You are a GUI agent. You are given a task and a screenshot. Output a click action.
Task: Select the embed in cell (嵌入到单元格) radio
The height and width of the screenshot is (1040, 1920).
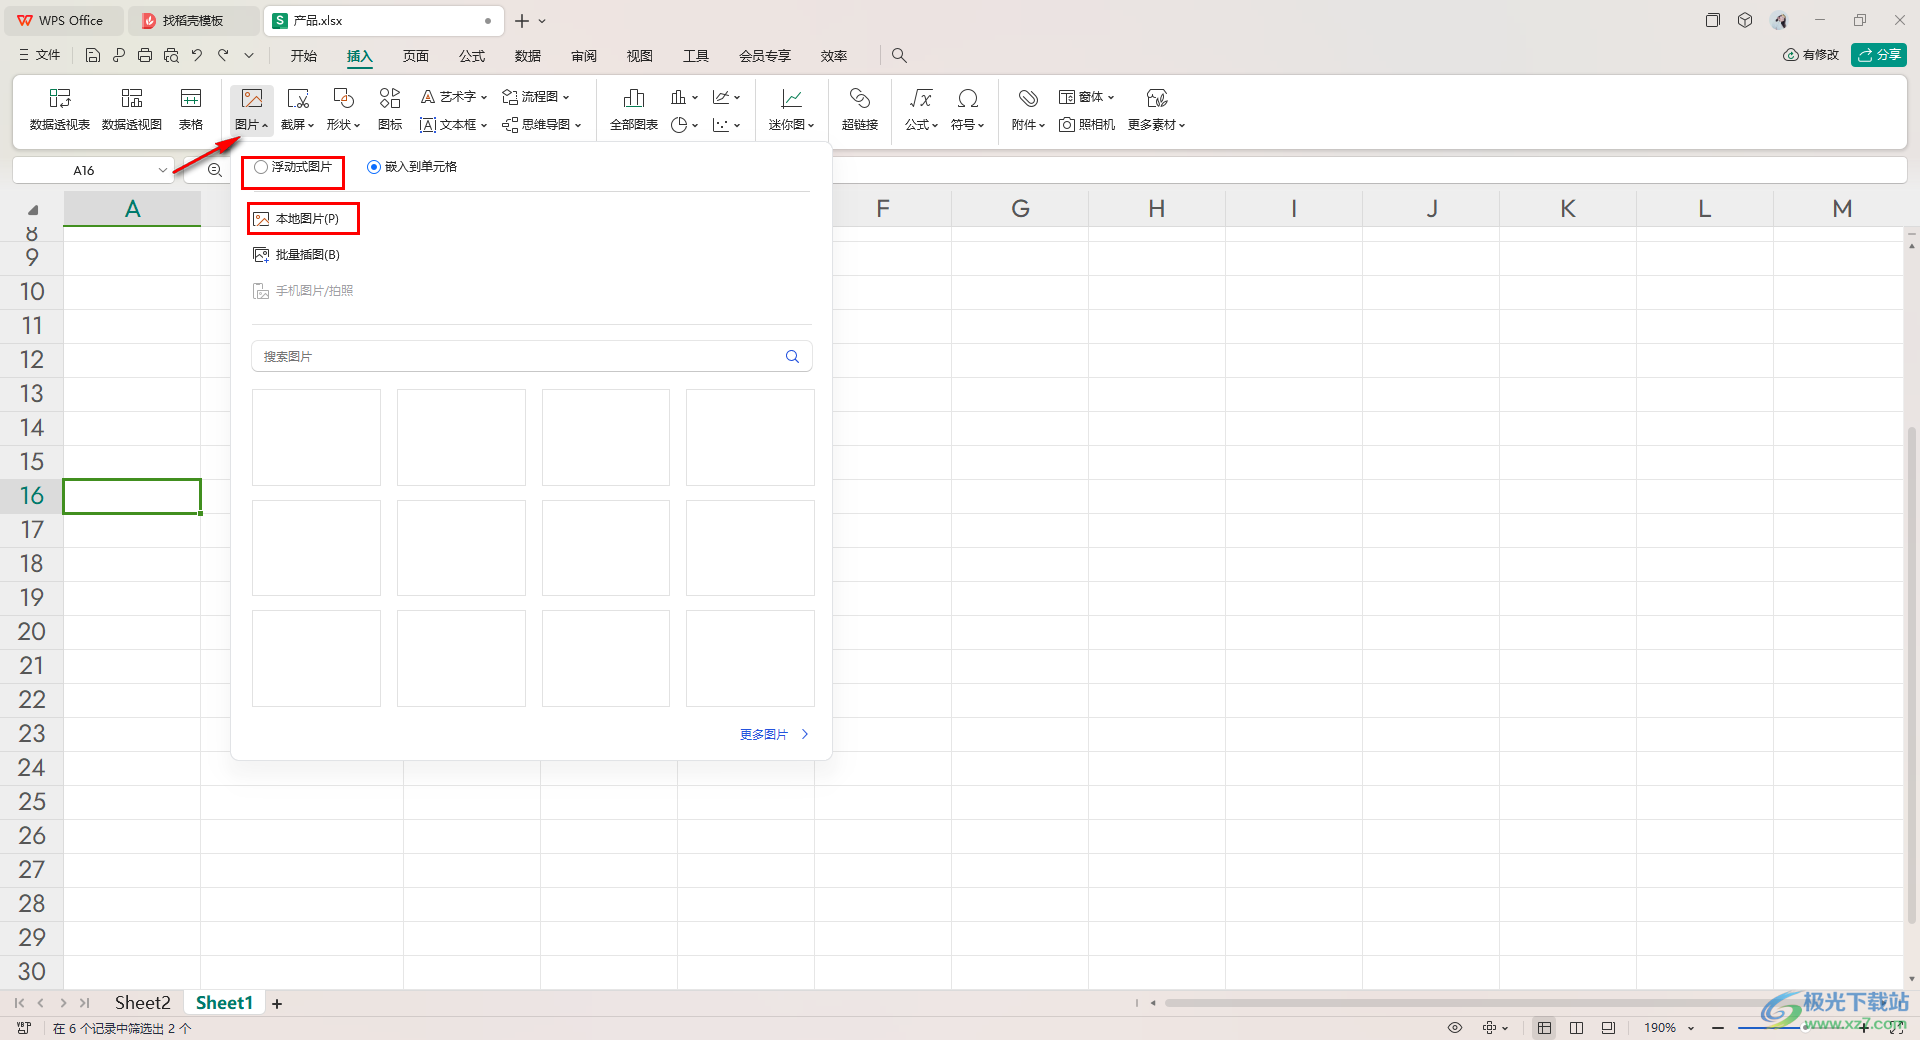374,167
